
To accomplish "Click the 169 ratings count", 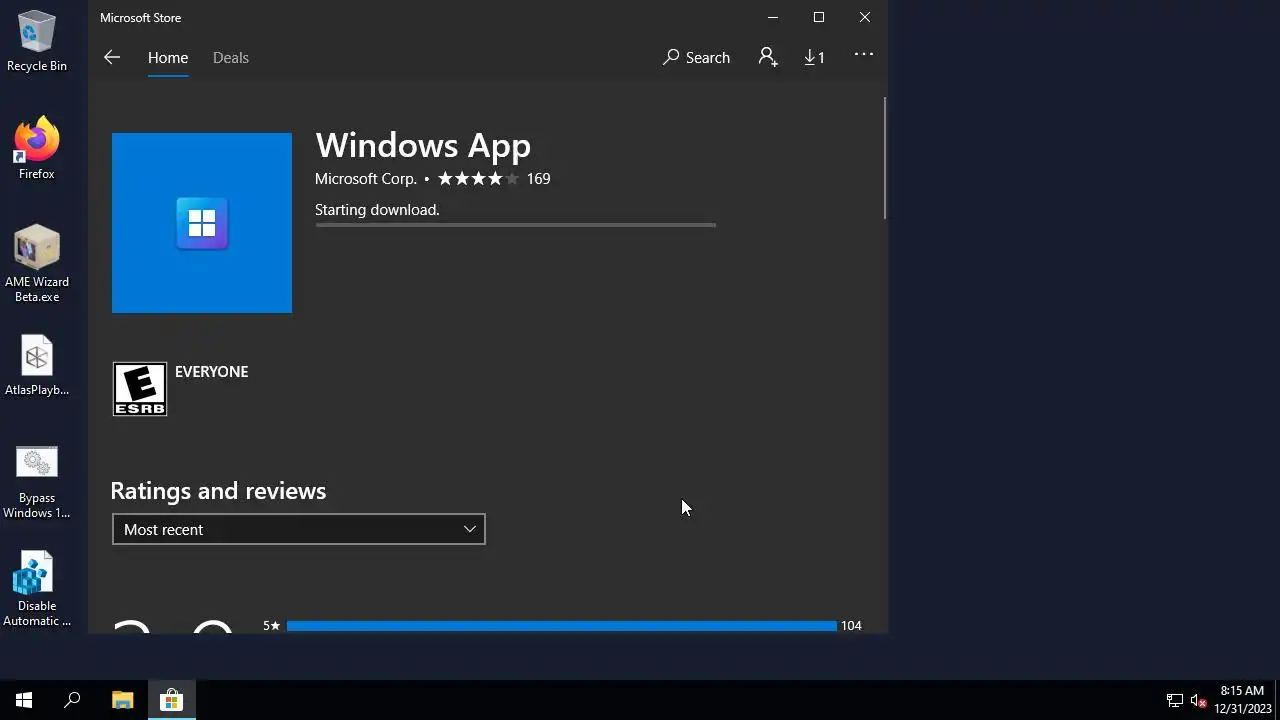I will click(538, 179).
